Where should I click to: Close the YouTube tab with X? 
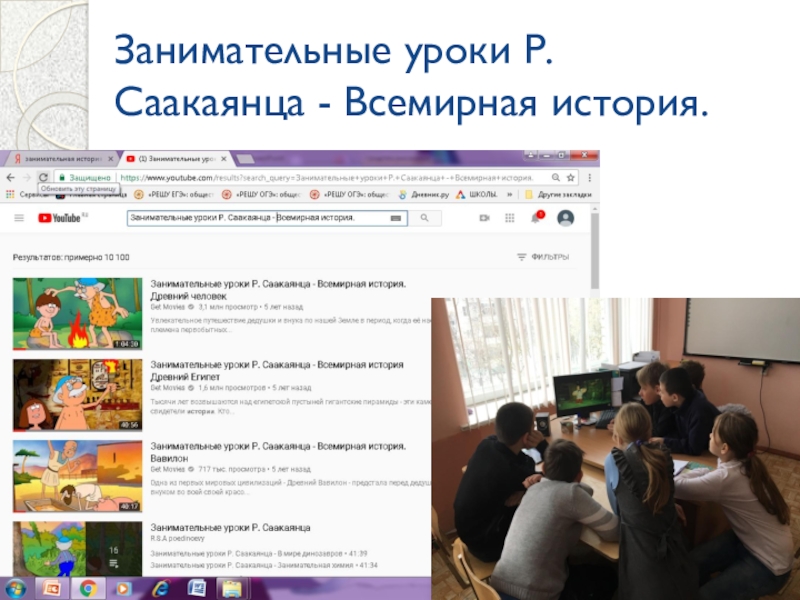pyautogui.click(x=223, y=159)
